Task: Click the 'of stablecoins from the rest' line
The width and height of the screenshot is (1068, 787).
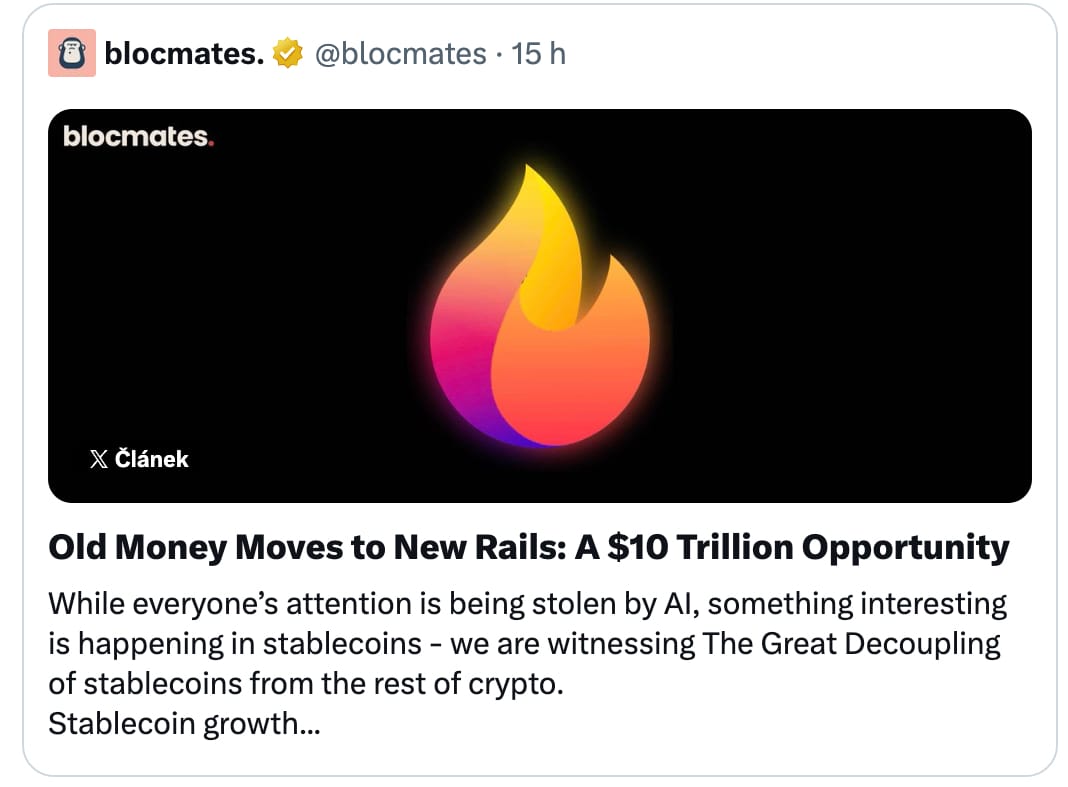Action: click(x=300, y=683)
